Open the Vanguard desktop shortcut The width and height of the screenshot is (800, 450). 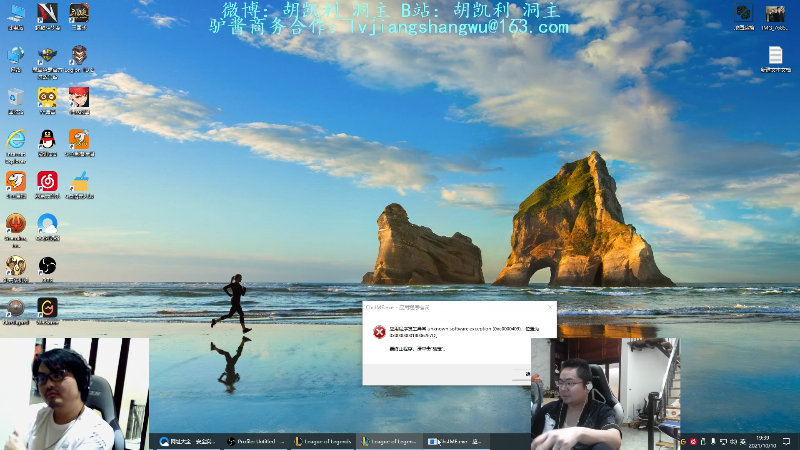(x=16, y=311)
